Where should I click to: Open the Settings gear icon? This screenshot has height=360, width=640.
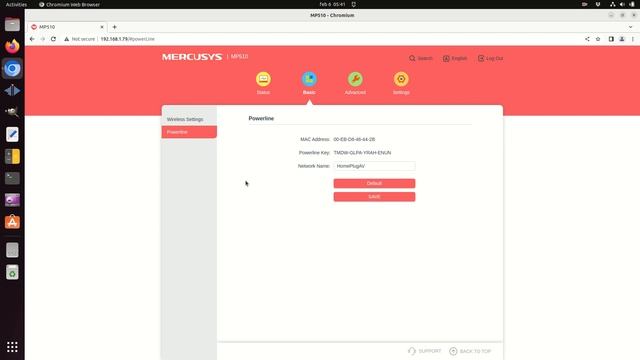point(401,79)
